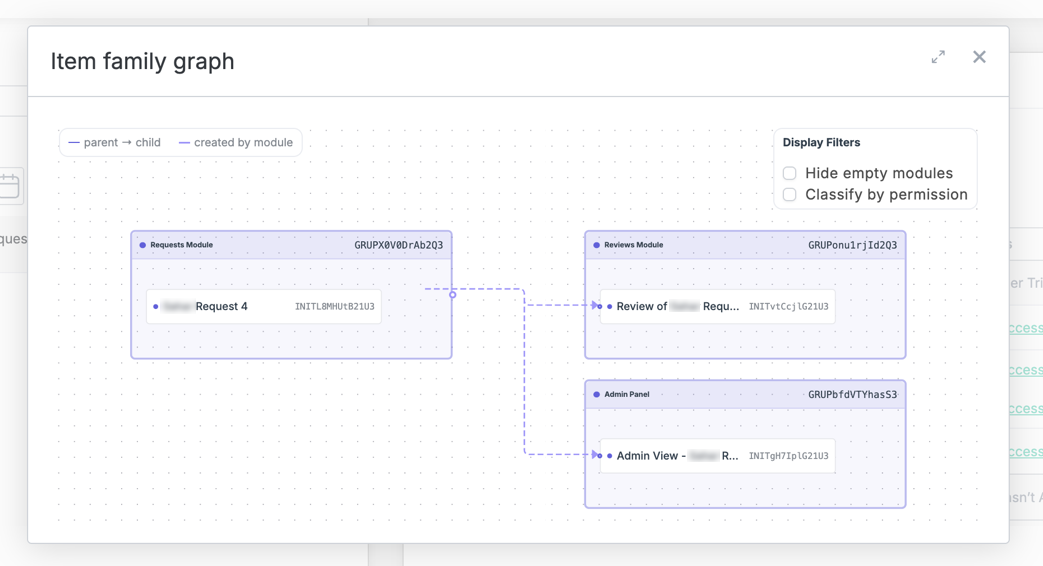
Task: Click the Requests Module header dot icon
Action: click(x=142, y=245)
